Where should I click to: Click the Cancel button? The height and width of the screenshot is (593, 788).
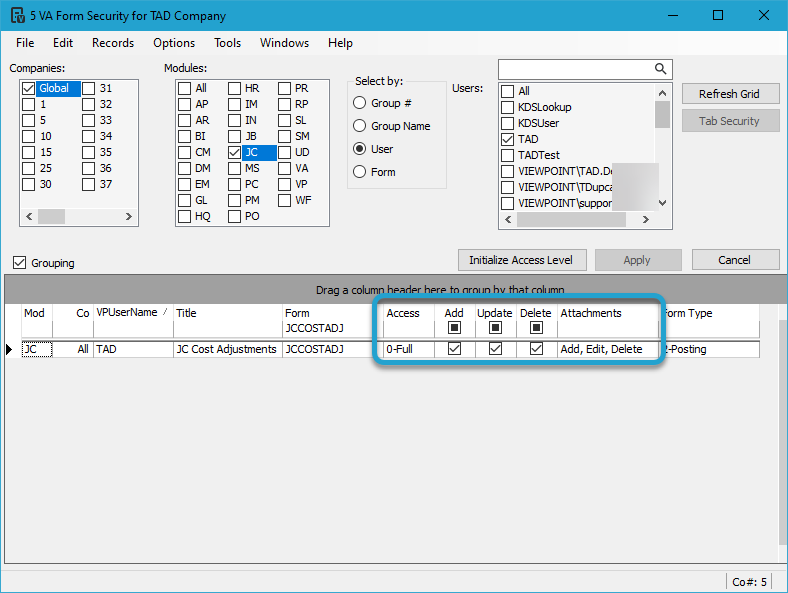coord(735,260)
